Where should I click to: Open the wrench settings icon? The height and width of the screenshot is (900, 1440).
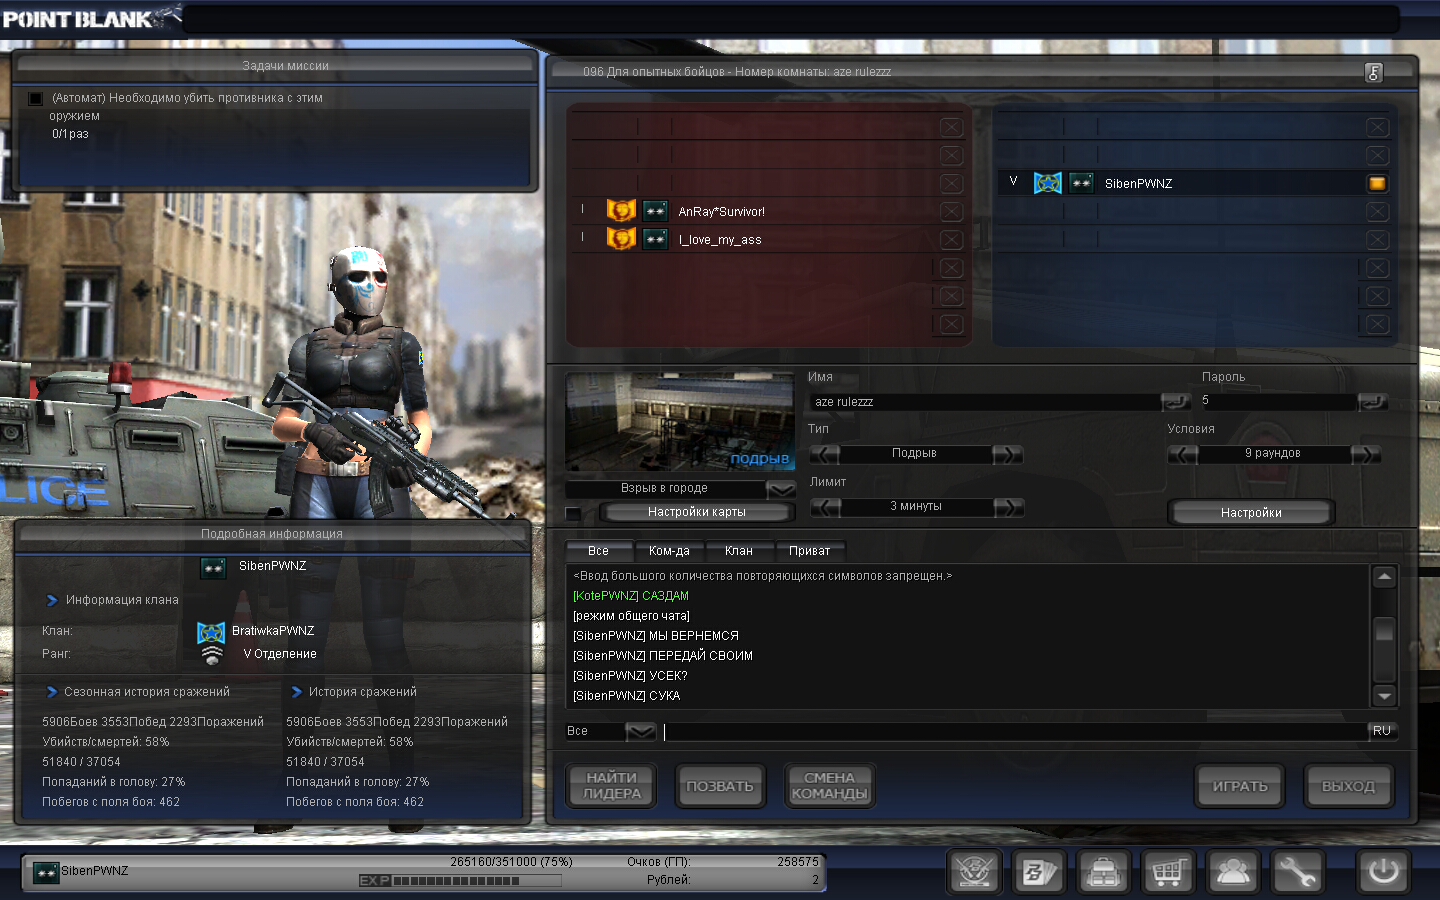pyautogui.click(x=1297, y=872)
